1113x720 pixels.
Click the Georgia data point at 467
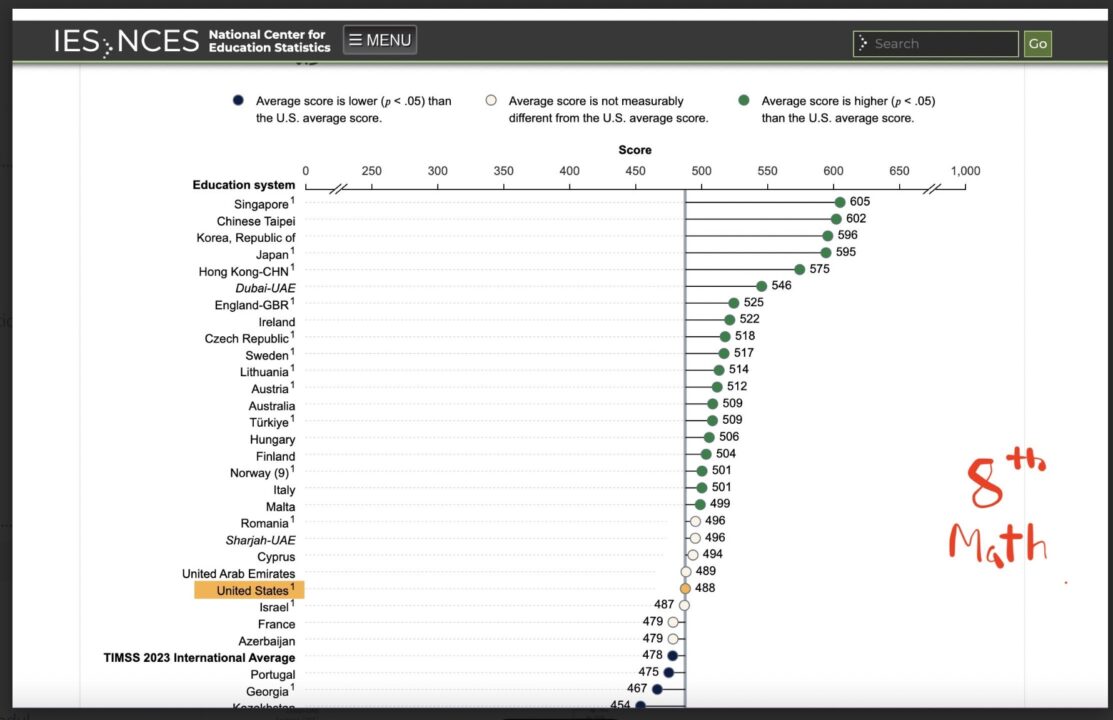tap(657, 689)
